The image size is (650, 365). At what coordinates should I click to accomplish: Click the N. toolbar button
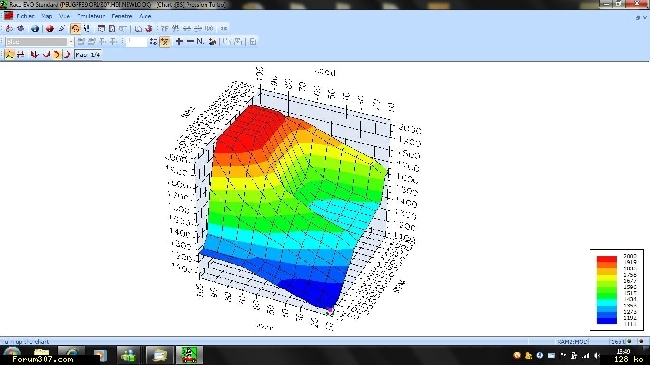pyautogui.click(x=200, y=41)
